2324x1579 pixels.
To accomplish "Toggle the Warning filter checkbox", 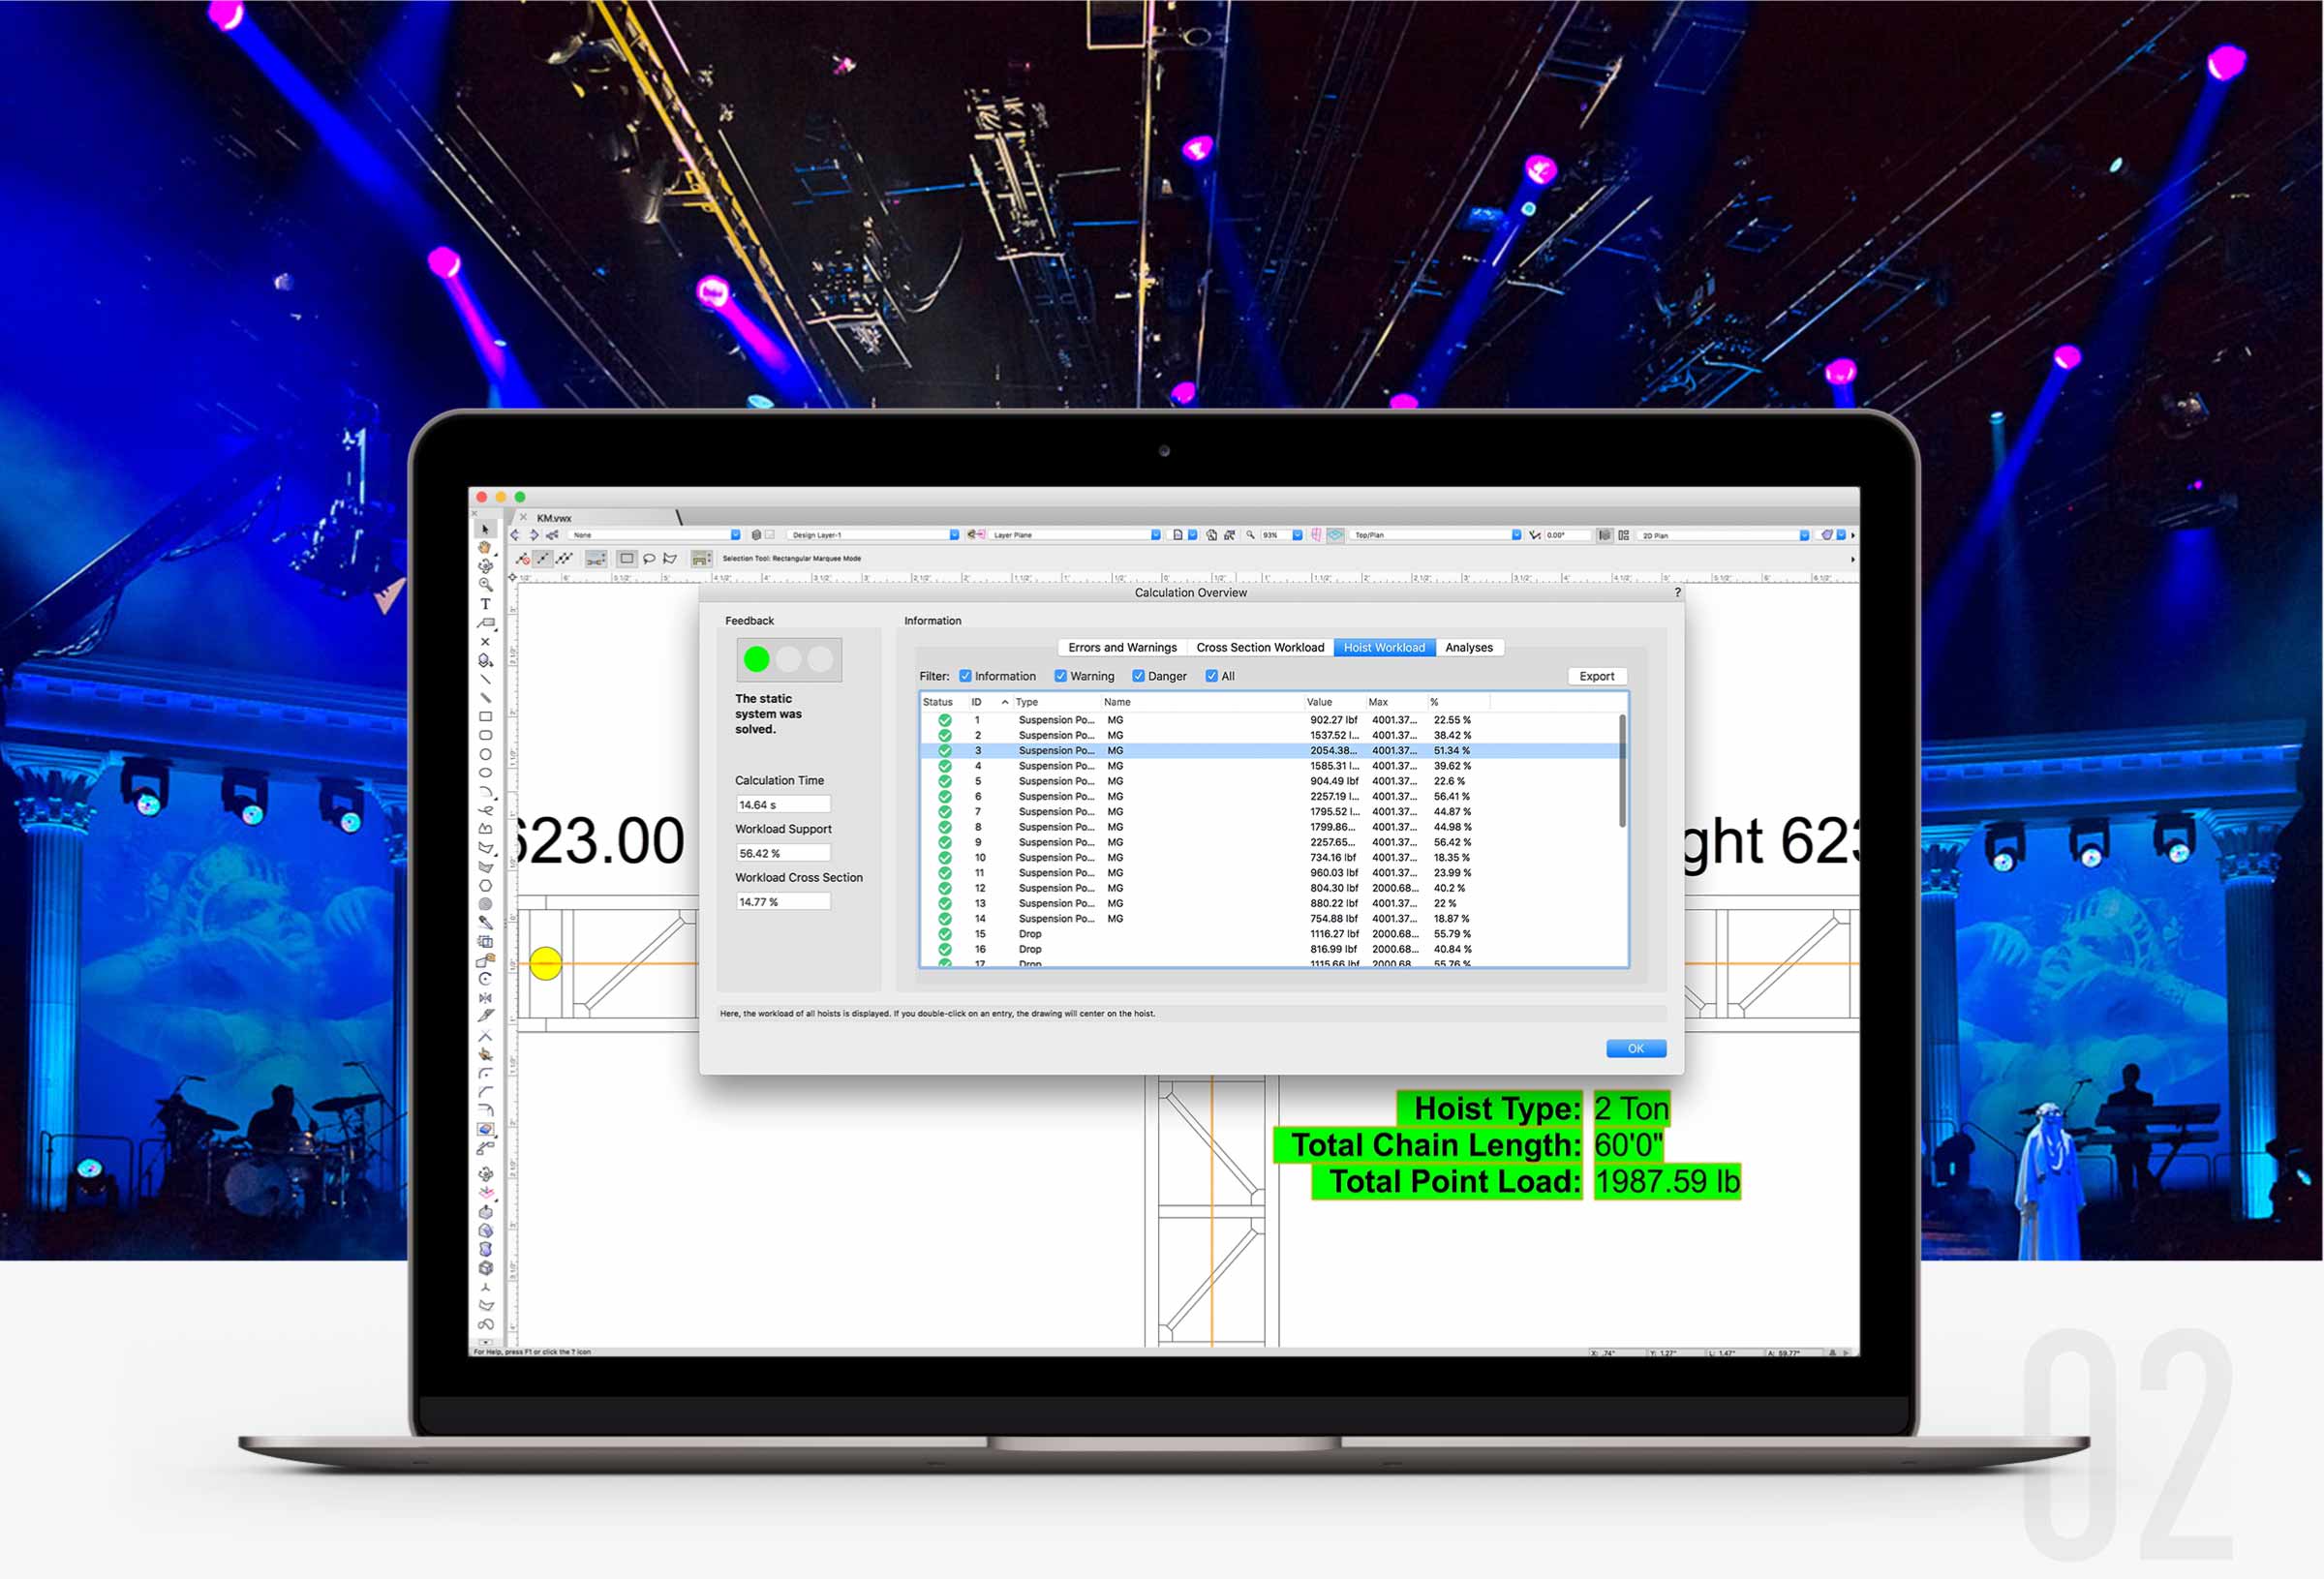I will click(1060, 676).
